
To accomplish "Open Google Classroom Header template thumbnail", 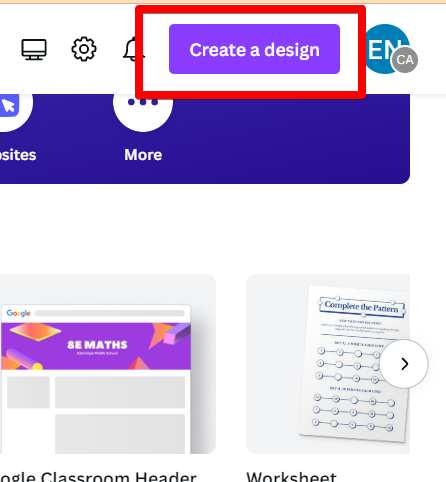I will pyautogui.click(x=108, y=364).
